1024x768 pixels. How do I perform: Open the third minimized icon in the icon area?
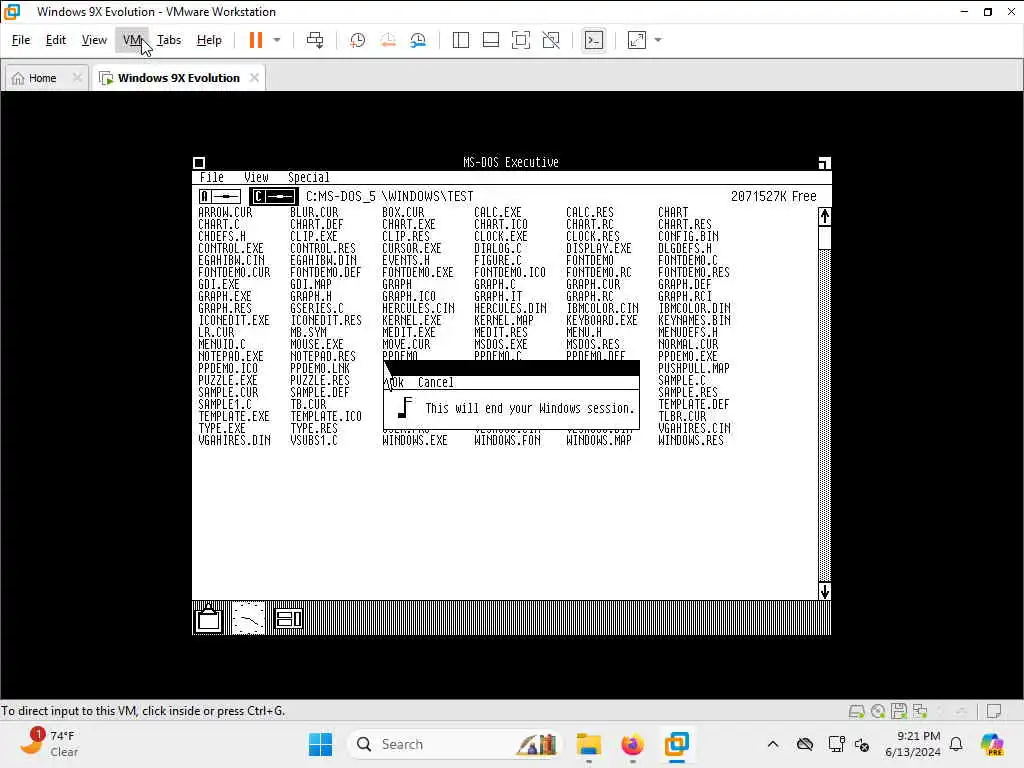[x=289, y=618]
